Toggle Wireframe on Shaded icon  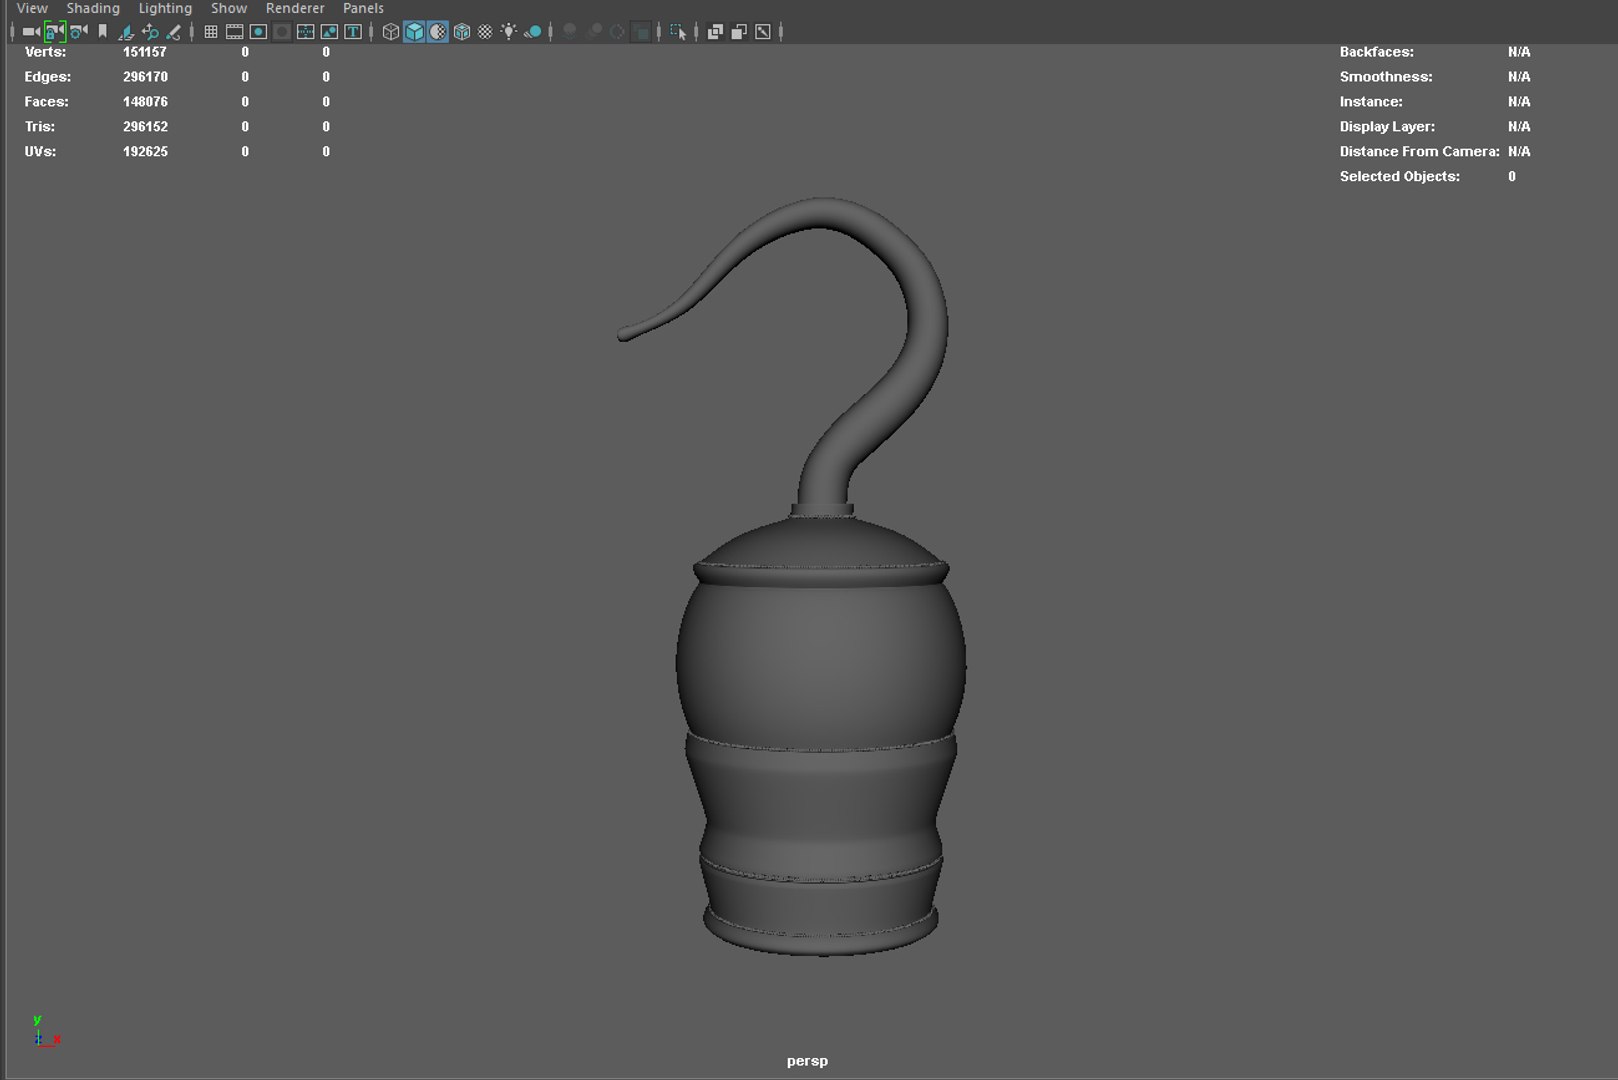pos(462,32)
